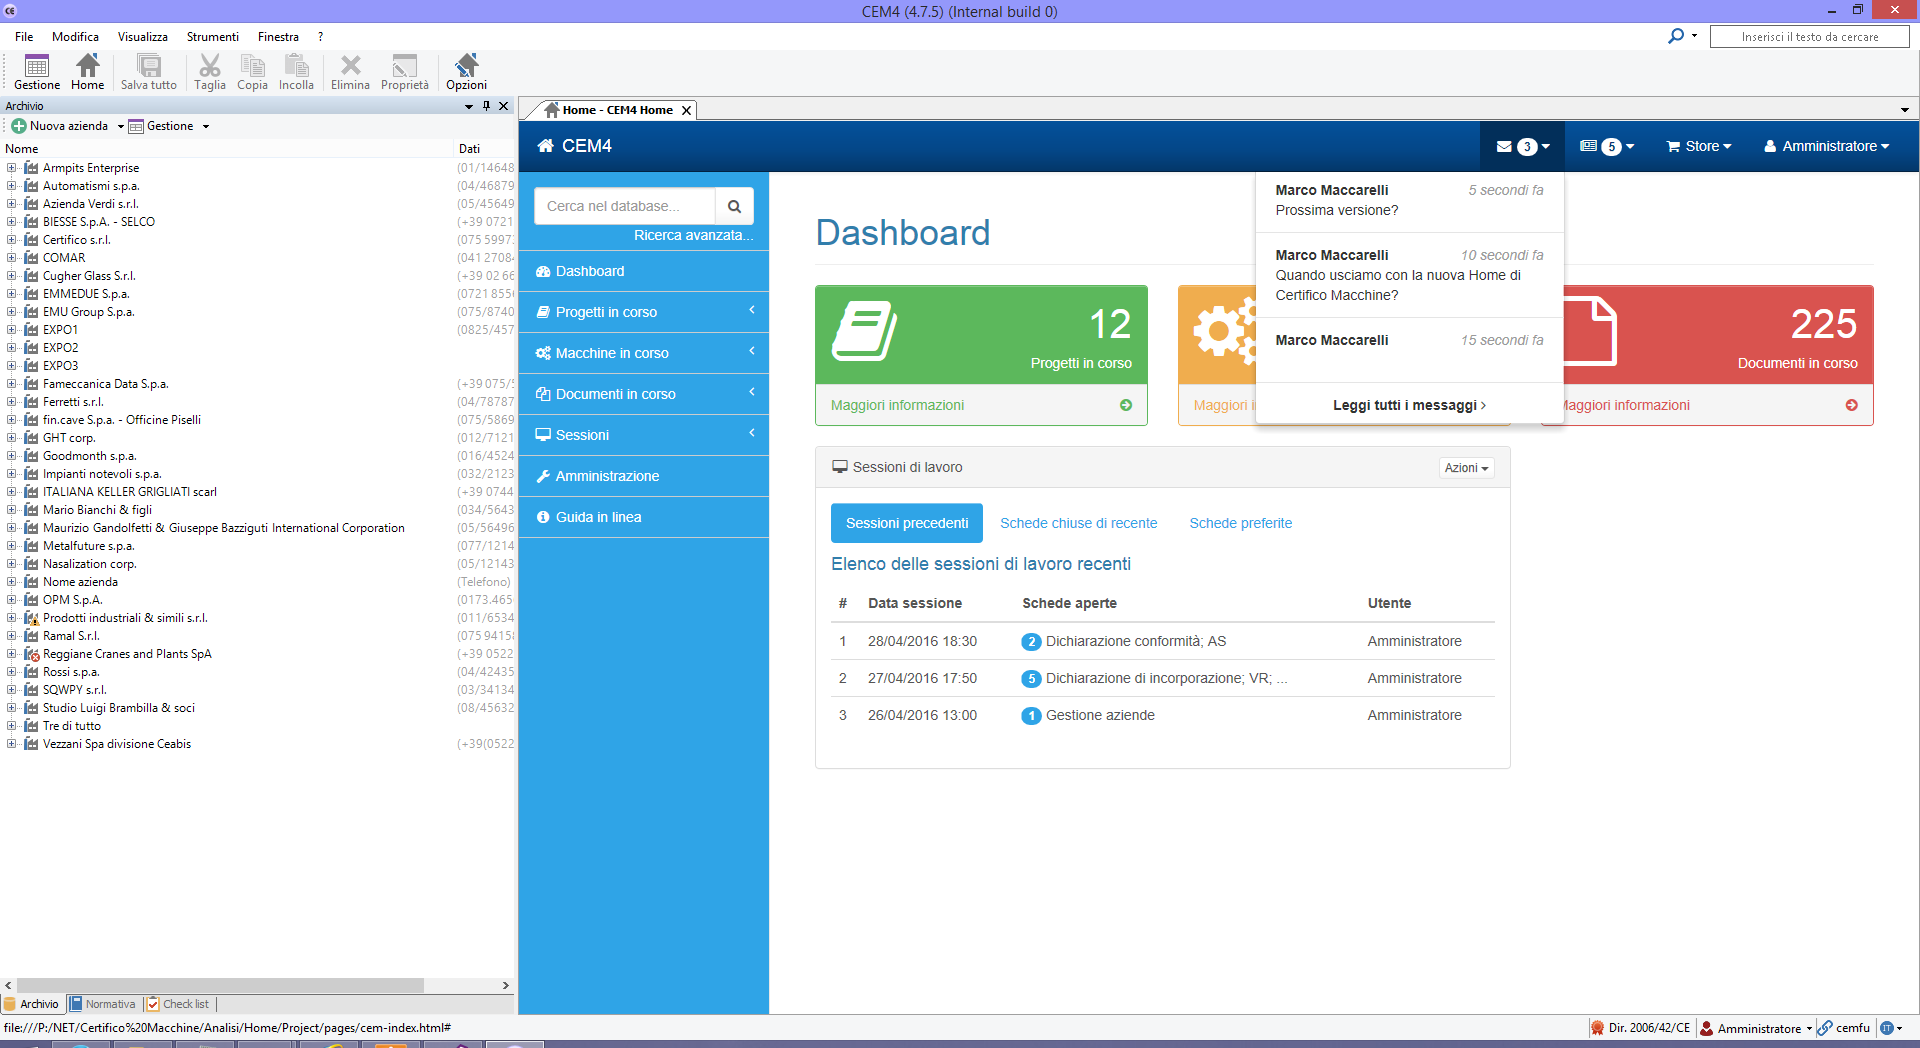Click the Cerca nel database input field
The image size is (1920, 1048).
[x=625, y=206]
